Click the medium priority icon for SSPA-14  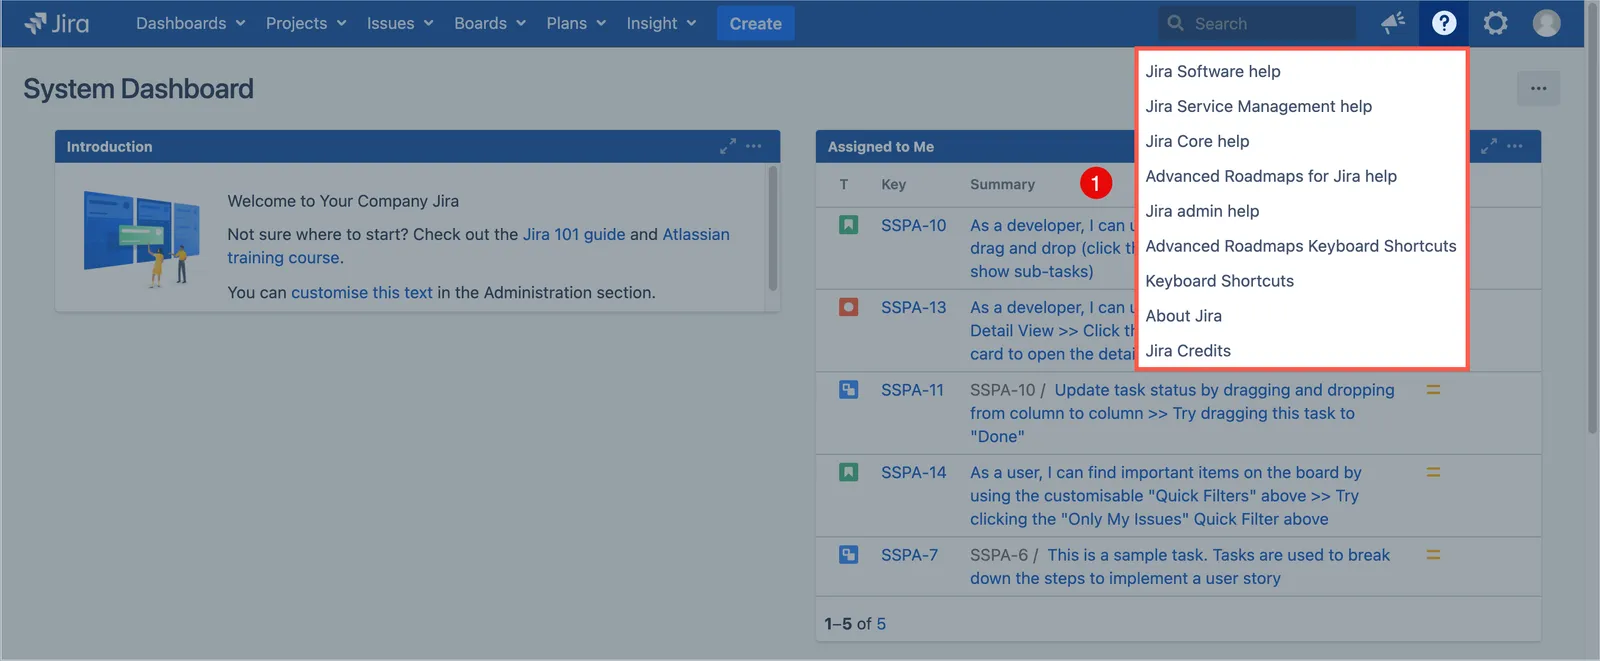[x=1433, y=472]
